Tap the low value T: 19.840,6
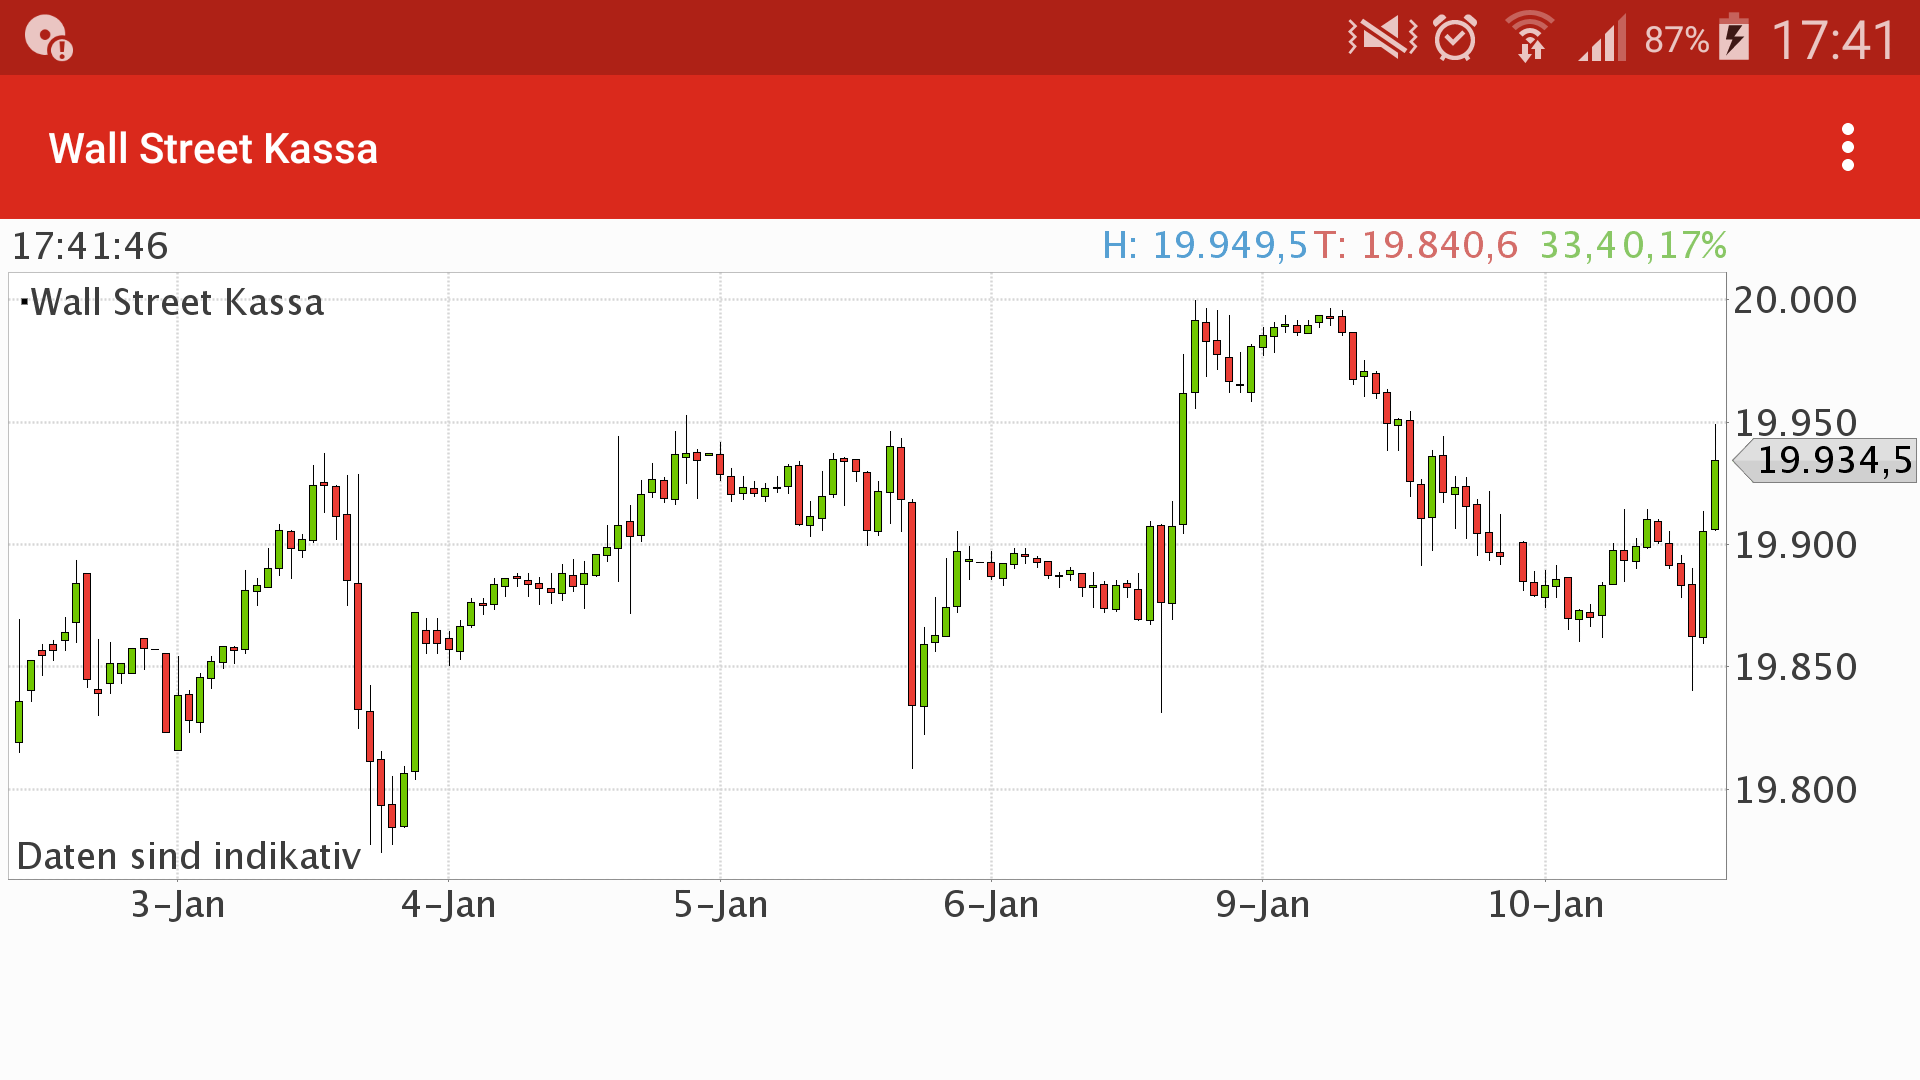Screen dimensions: 1920x1080 click(x=1416, y=245)
